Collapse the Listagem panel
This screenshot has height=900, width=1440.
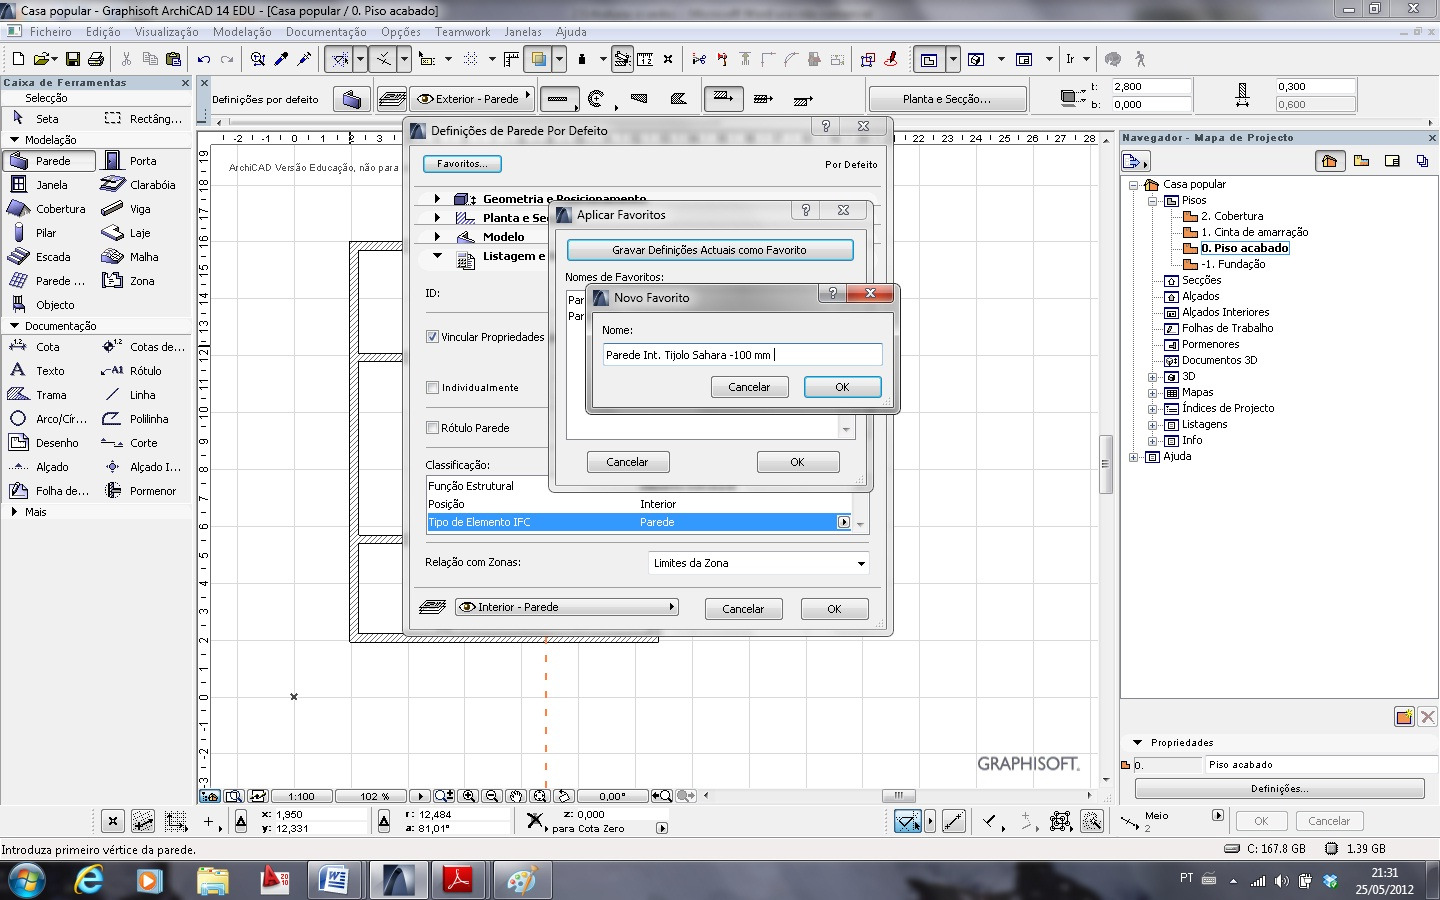(x=437, y=256)
